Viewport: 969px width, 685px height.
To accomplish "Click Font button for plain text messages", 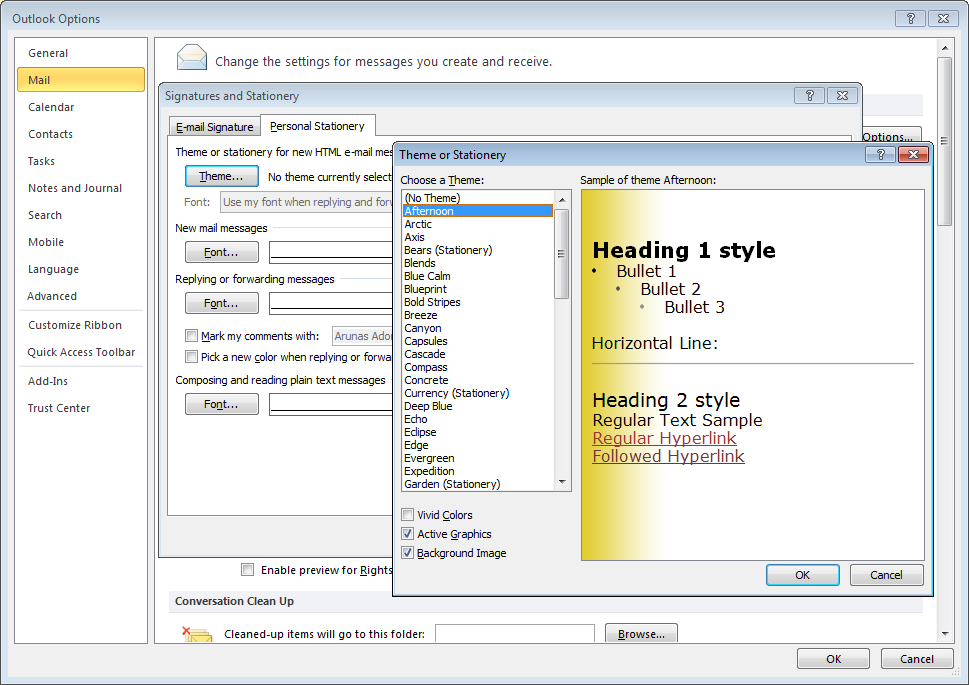I will (221, 404).
